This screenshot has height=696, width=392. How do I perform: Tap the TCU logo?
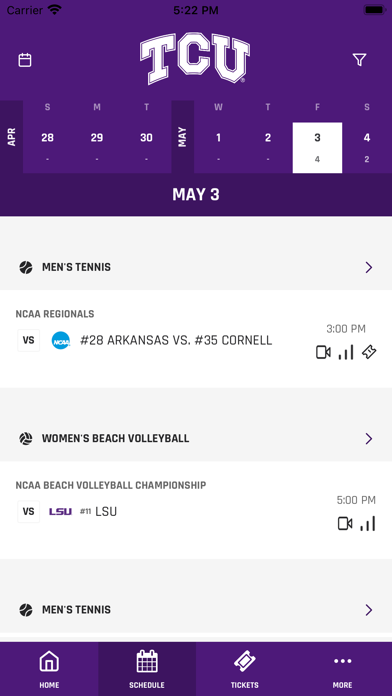coord(195,58)
